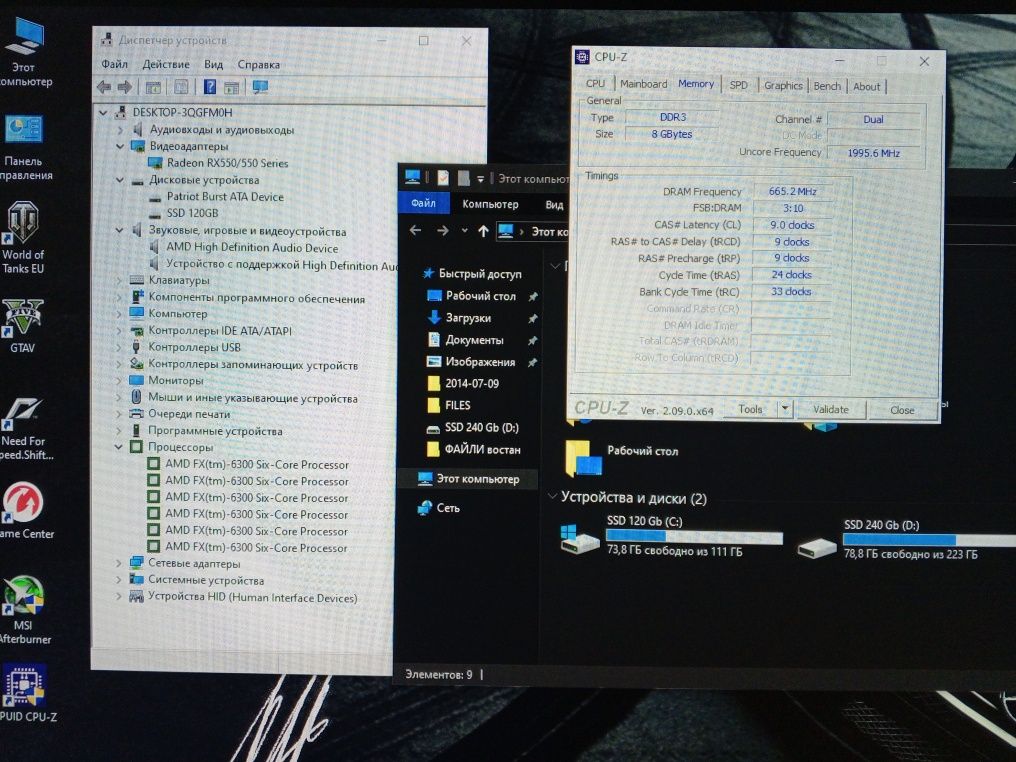Switch to Graphics tab in CPU-Z
The image size is (1016, 762).
point(783,86)
